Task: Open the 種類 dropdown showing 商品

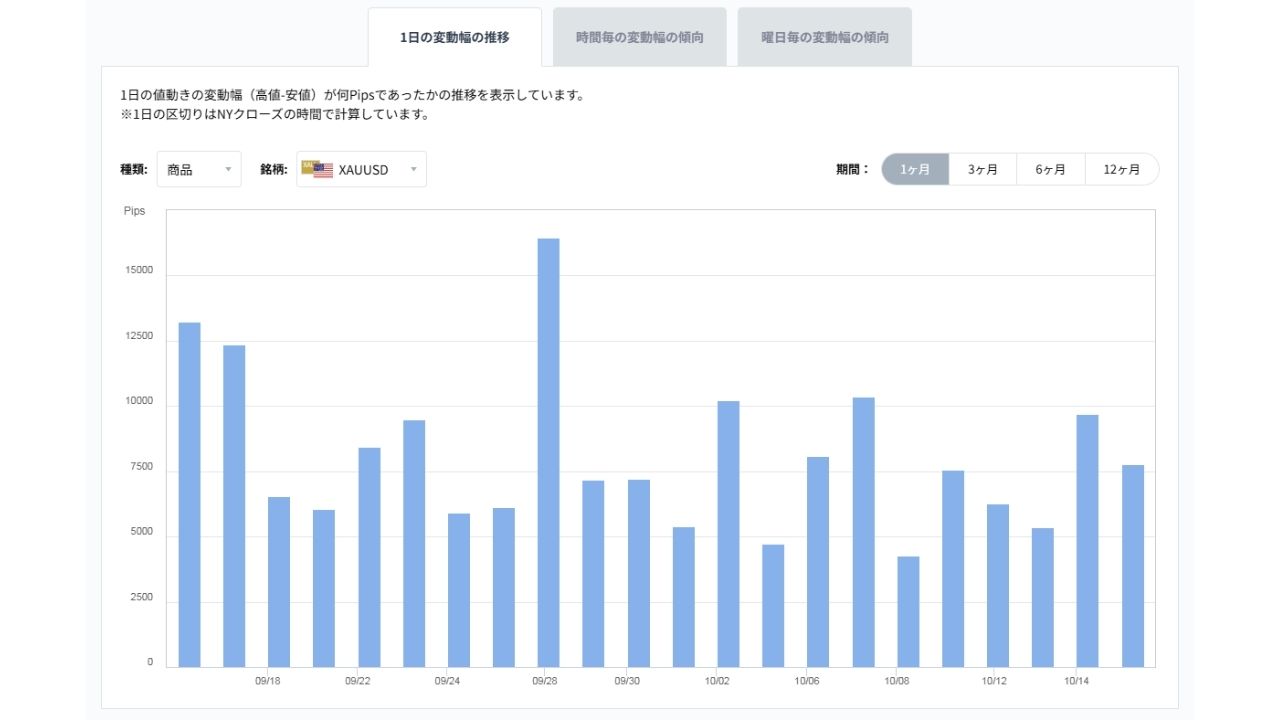Action: pyautogui.click(x=199, y=169)
